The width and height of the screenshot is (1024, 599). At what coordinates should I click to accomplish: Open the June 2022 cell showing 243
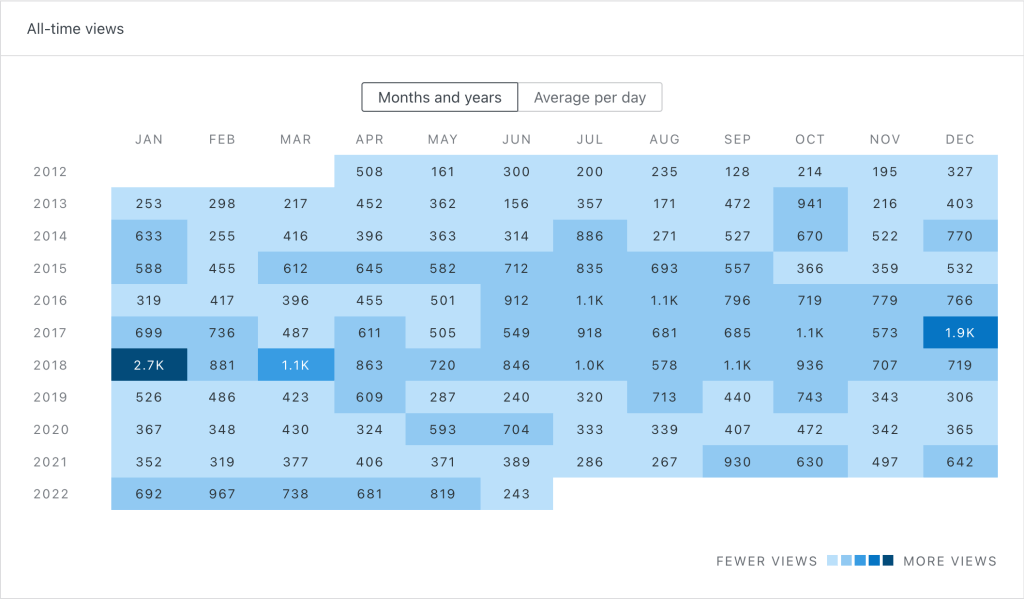point(517,494)
